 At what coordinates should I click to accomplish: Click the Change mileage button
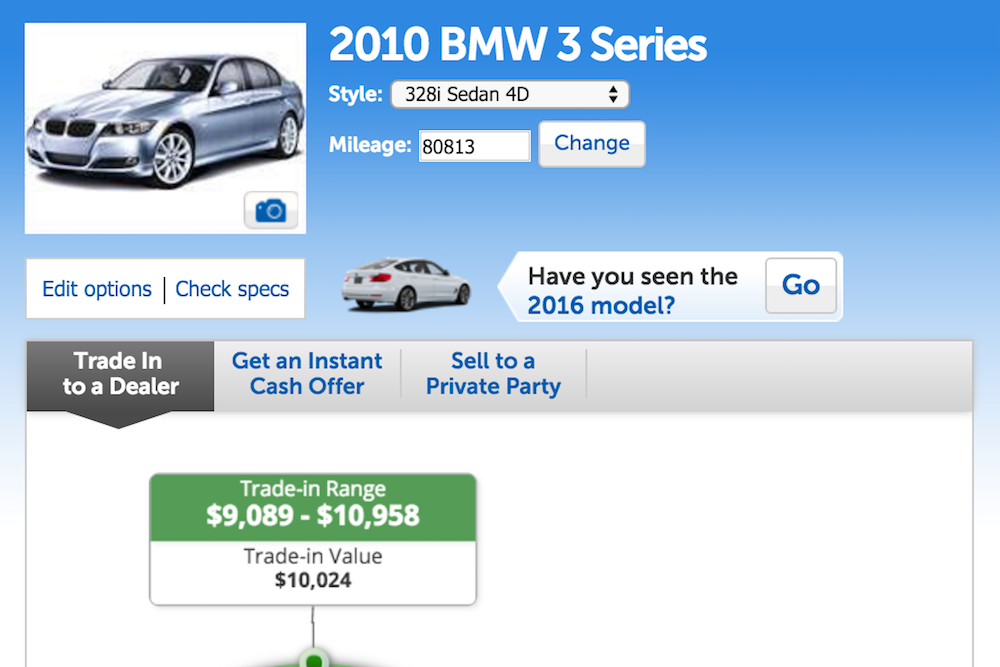[592, 143]
